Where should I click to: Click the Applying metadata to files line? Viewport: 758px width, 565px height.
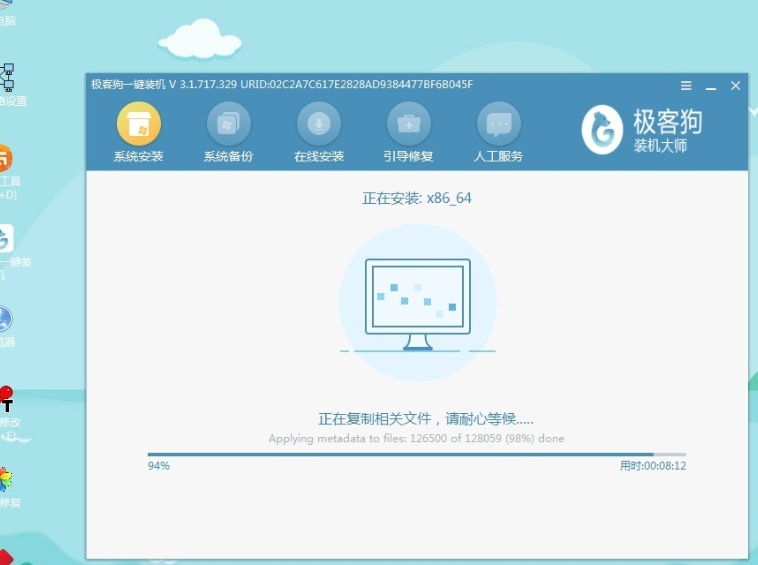pos(417,439)
